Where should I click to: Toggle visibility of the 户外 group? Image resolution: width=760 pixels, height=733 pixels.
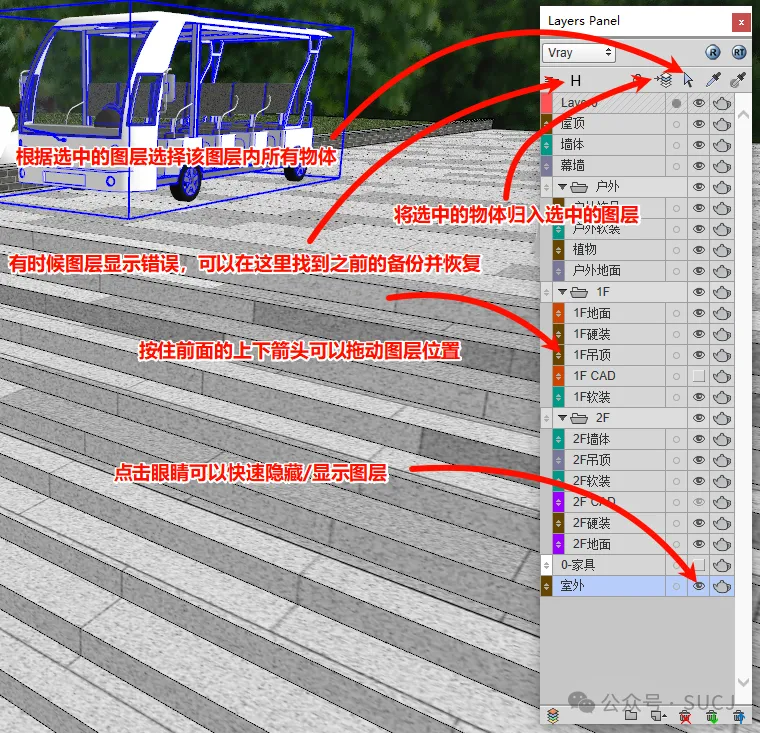coord(698,187)
